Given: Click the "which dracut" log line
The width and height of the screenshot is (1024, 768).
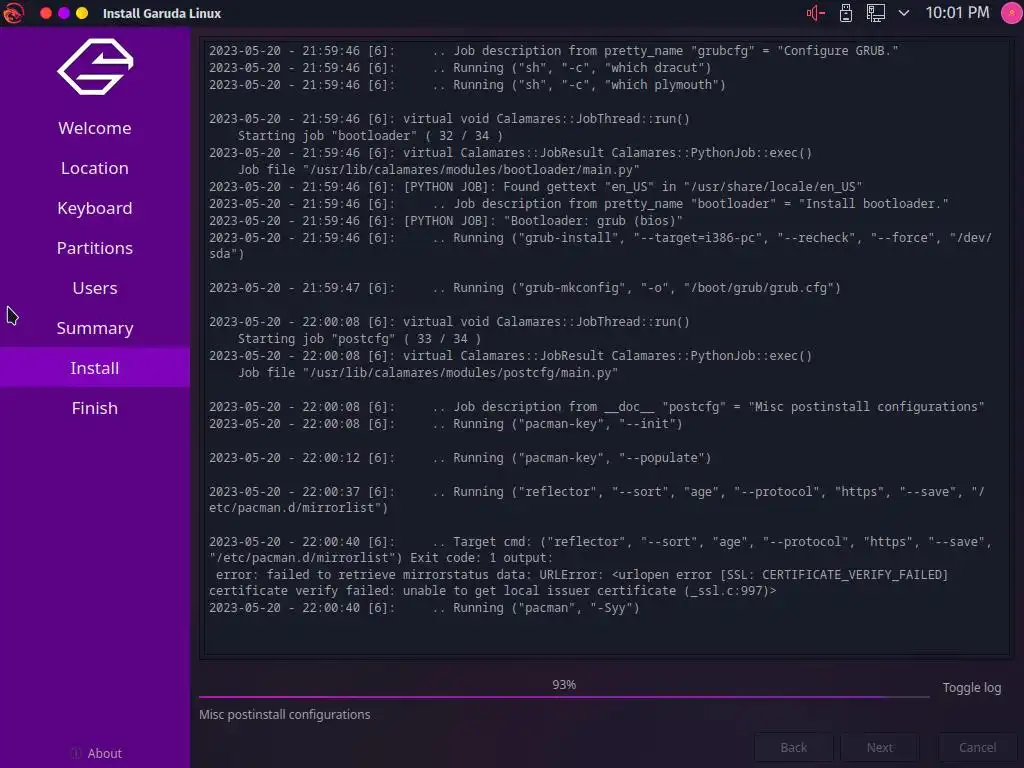Looking at the screenshot, I should 460,68.
